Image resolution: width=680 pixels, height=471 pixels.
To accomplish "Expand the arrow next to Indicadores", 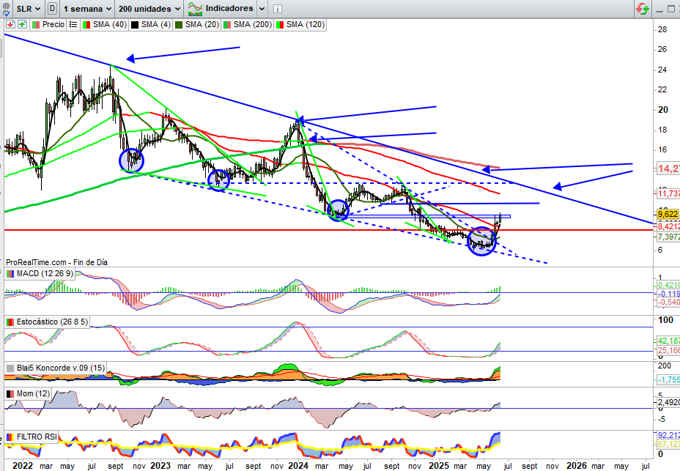I will click(262, 9).
